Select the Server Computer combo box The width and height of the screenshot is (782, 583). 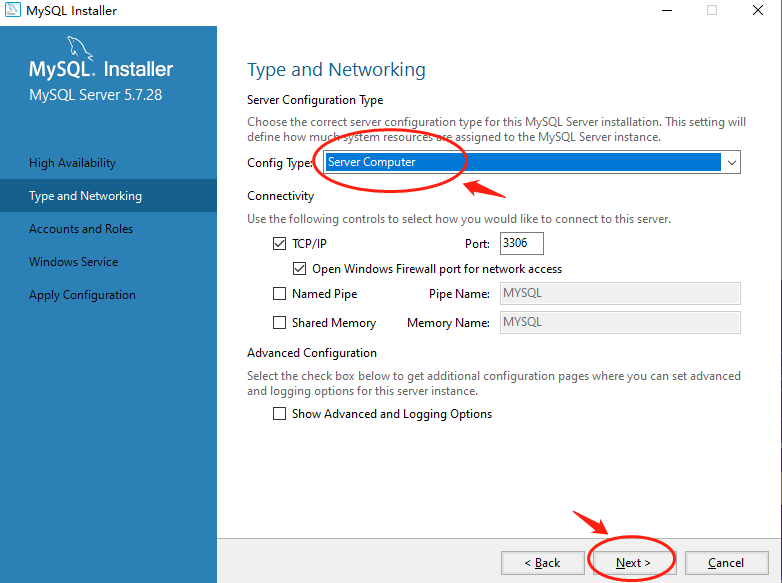(x=532, y=162)
